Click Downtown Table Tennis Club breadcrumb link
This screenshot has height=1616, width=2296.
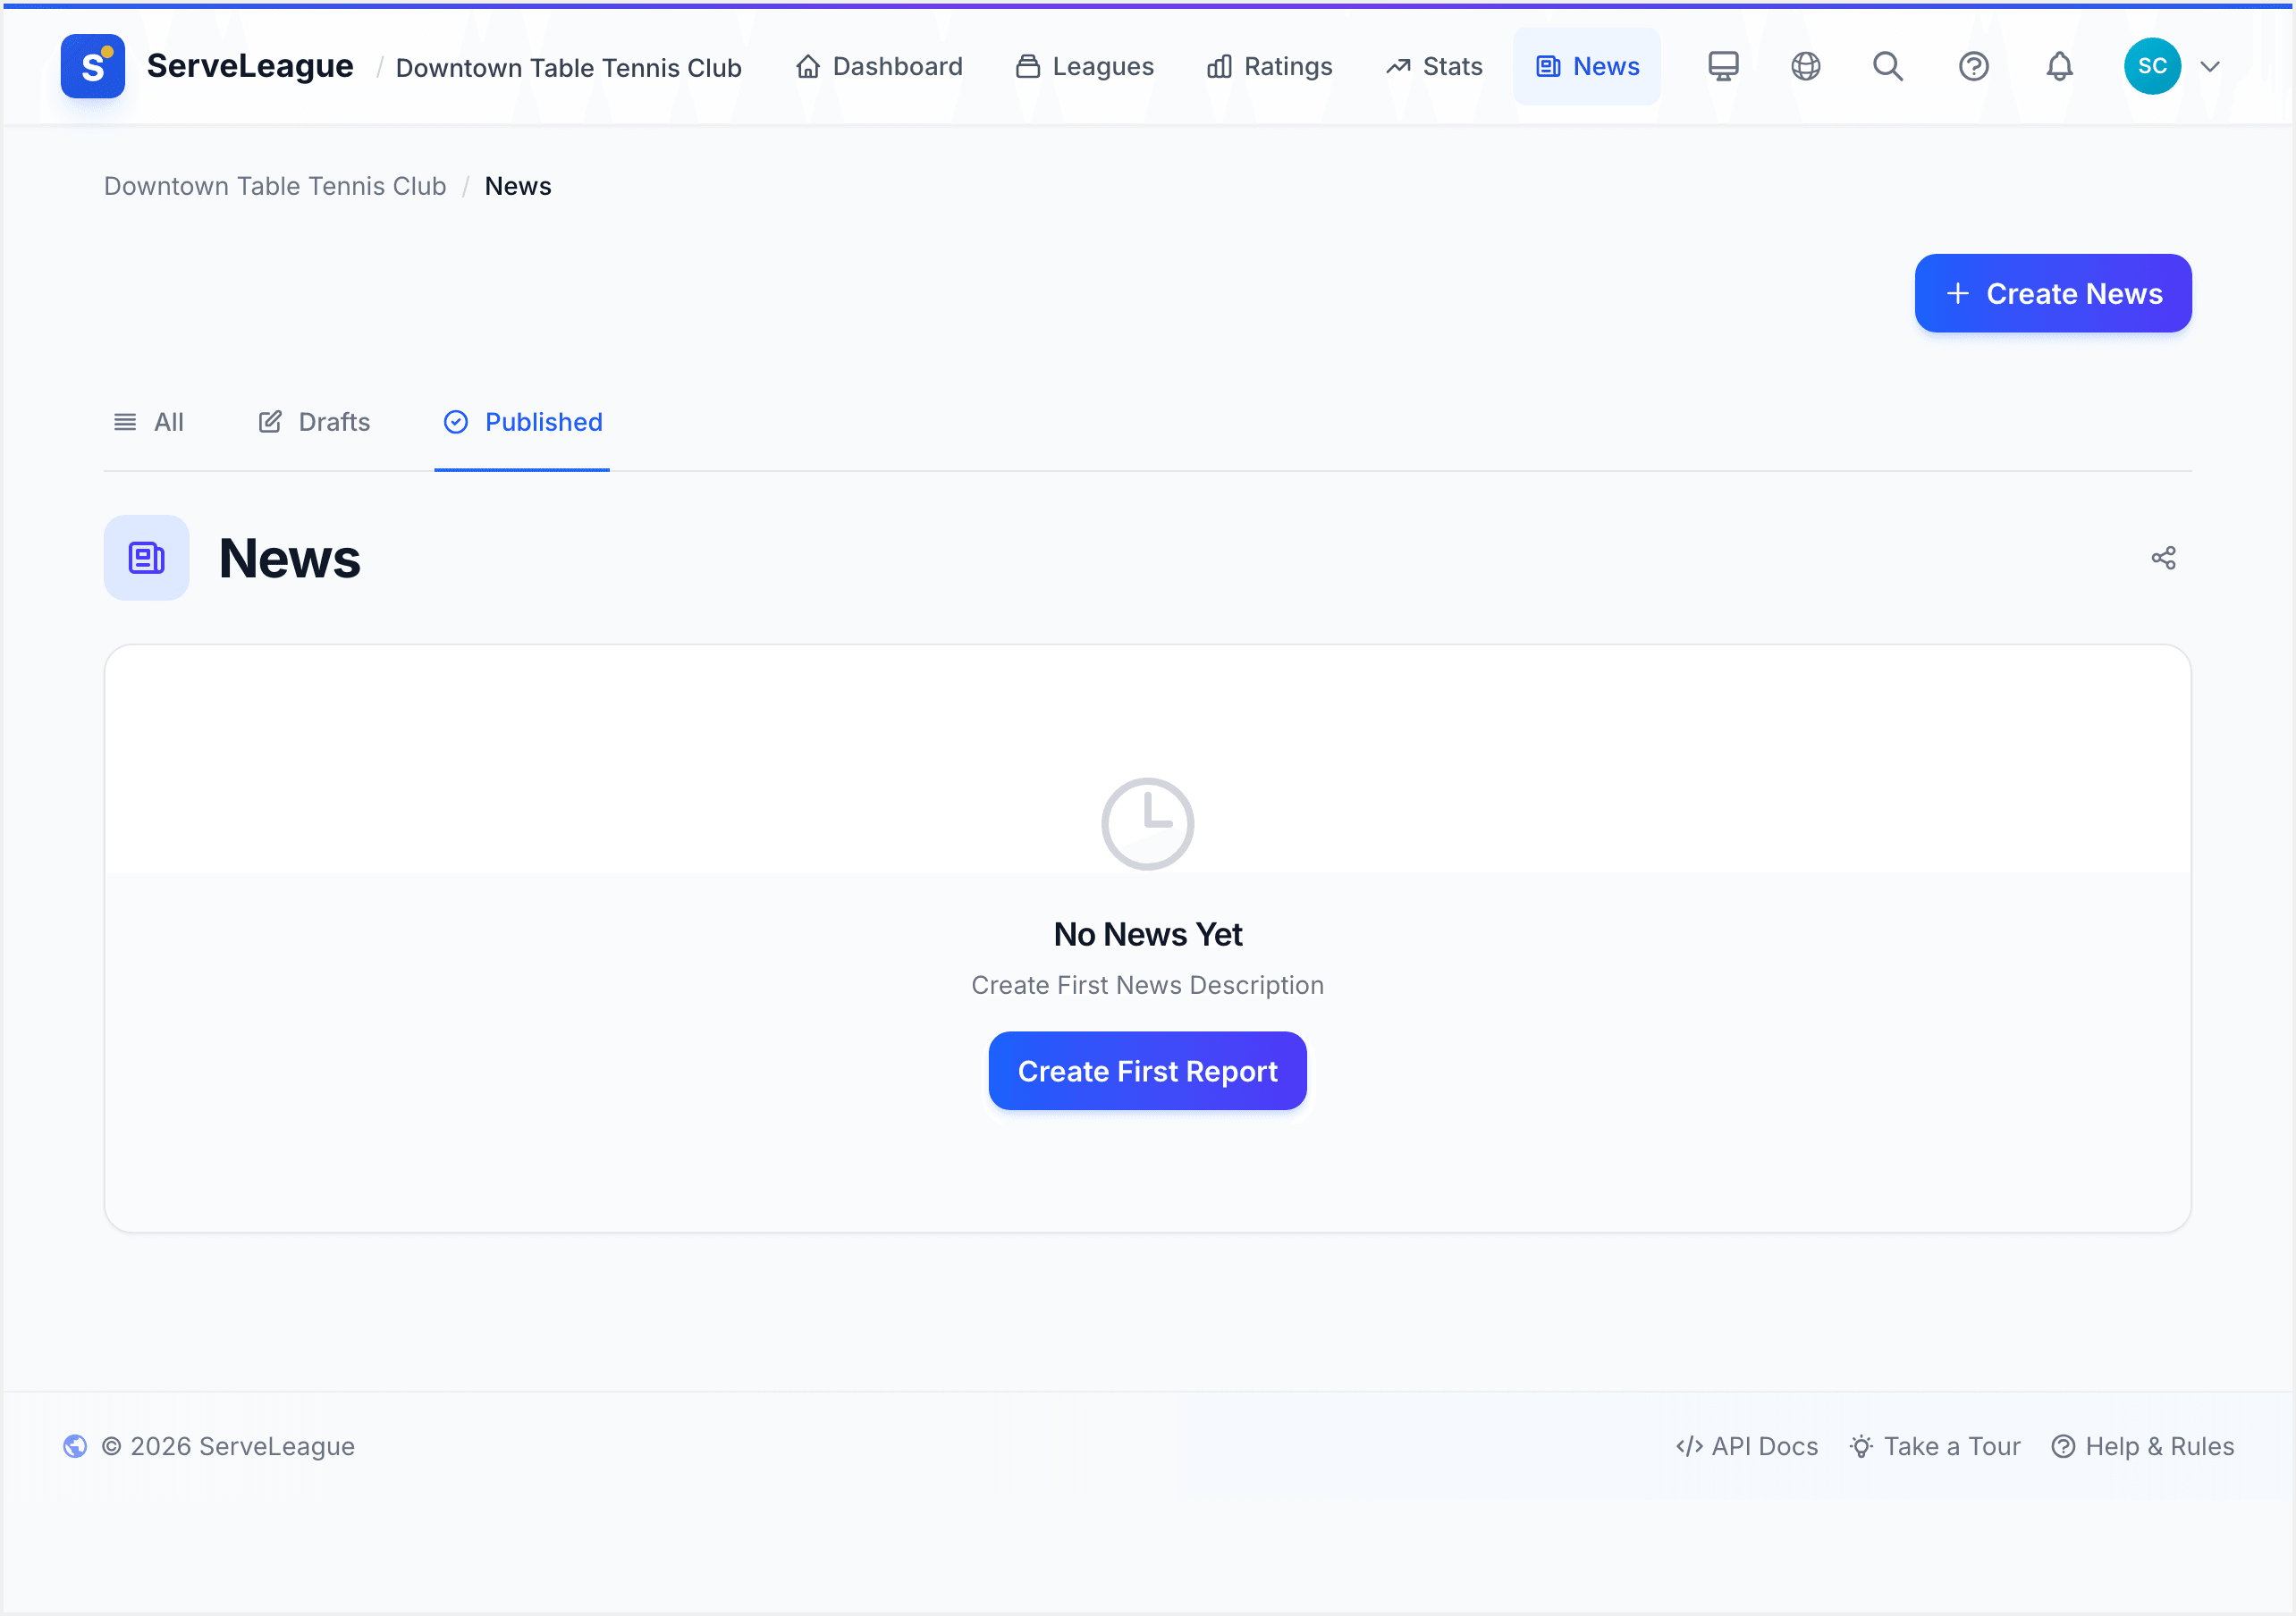pos(275,186)
